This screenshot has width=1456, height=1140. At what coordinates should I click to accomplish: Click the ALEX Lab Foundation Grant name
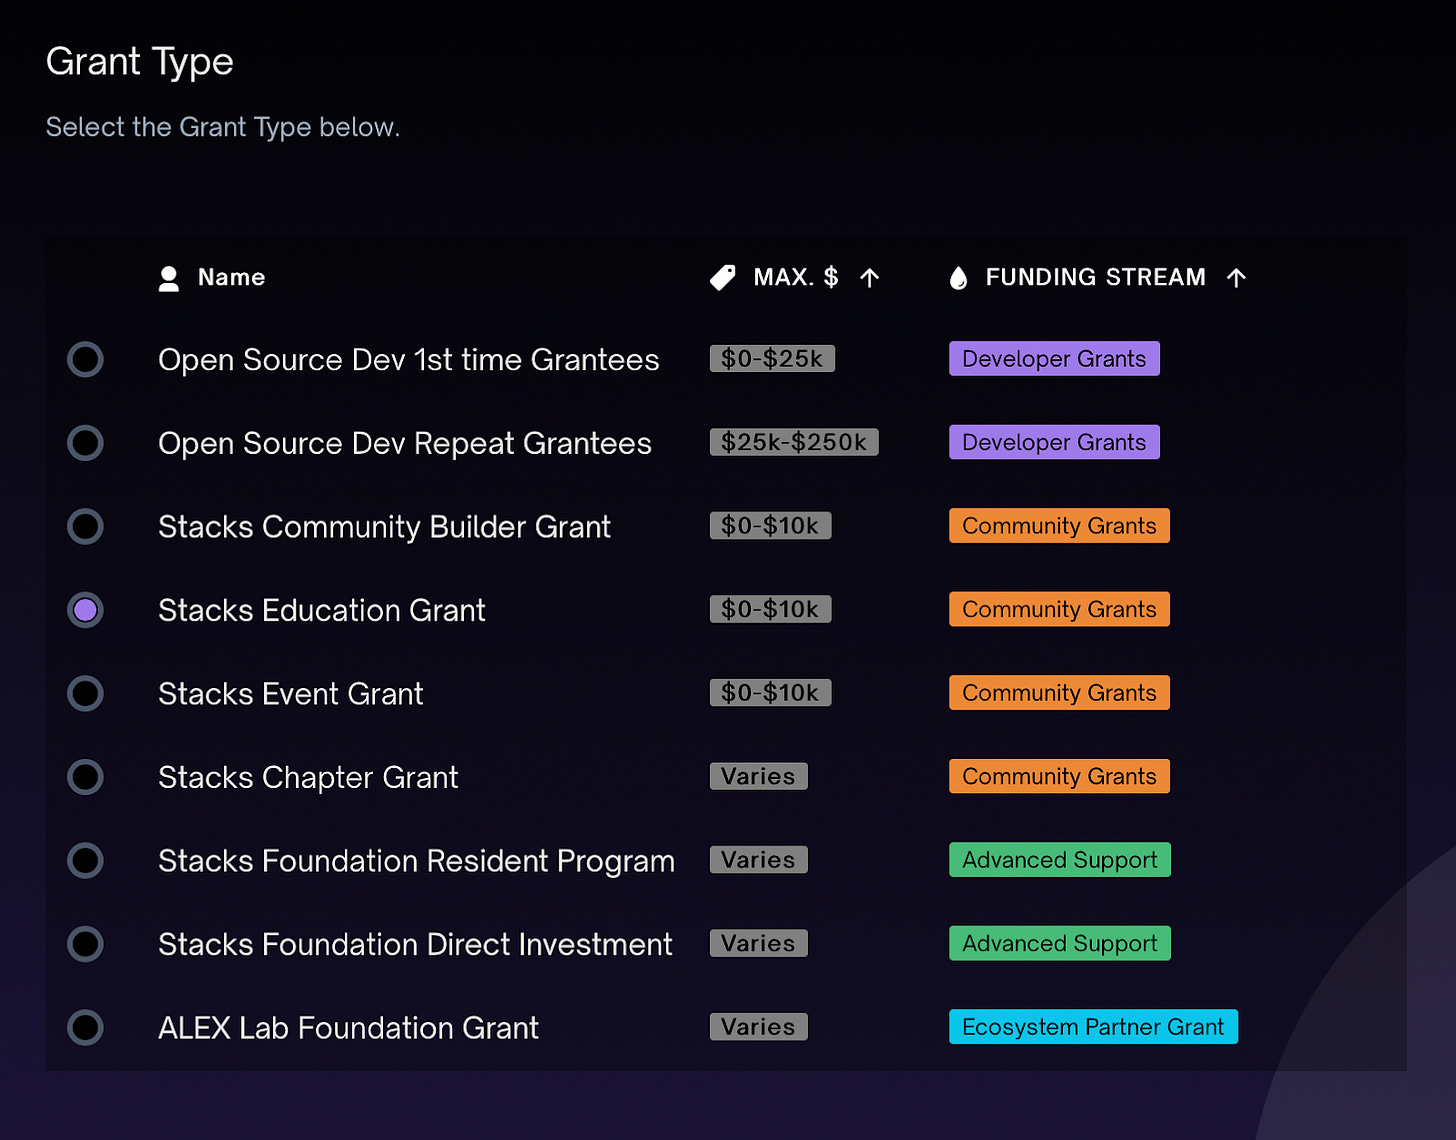348,1028
